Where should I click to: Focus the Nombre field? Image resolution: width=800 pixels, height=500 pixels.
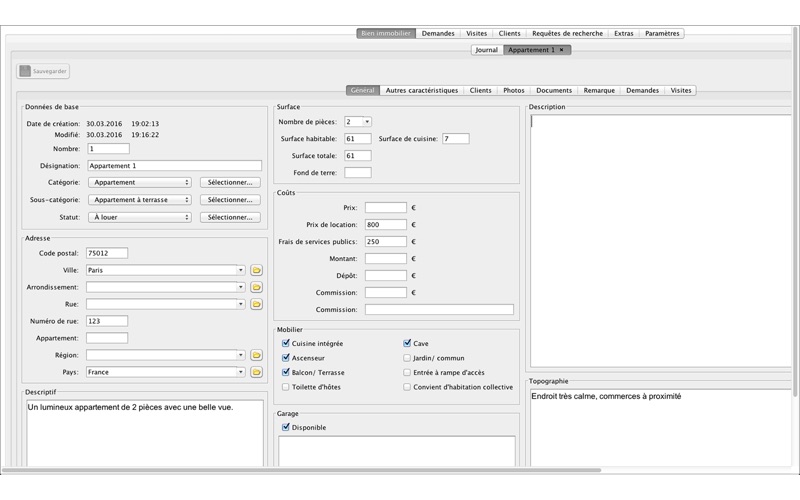109,149
